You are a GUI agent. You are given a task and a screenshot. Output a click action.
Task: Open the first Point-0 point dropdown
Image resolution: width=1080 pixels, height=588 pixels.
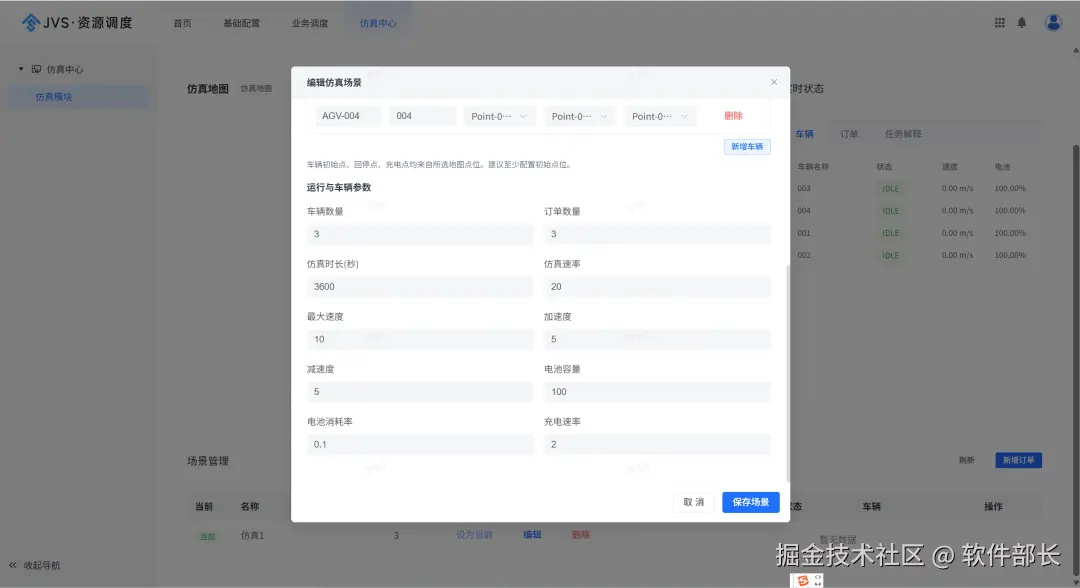[x=499, y=115]
